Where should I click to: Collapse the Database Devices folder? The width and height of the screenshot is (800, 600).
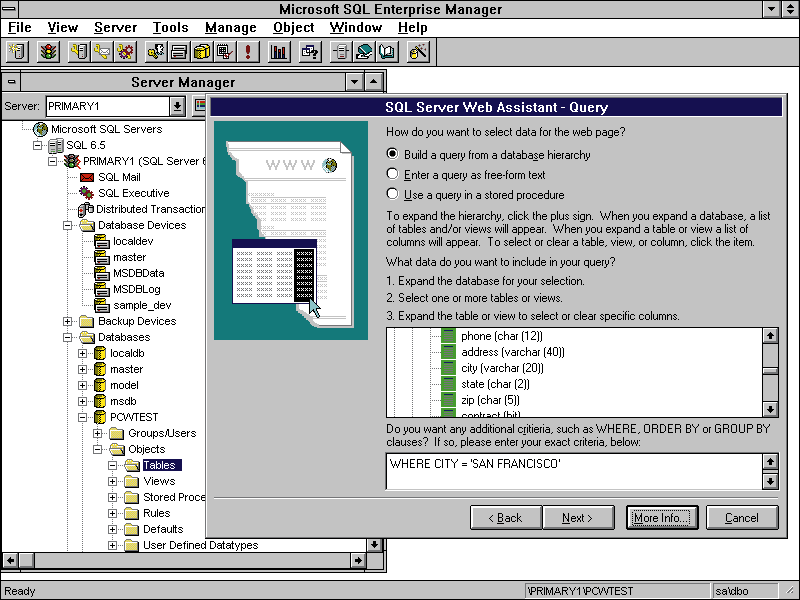pos(67,226)
